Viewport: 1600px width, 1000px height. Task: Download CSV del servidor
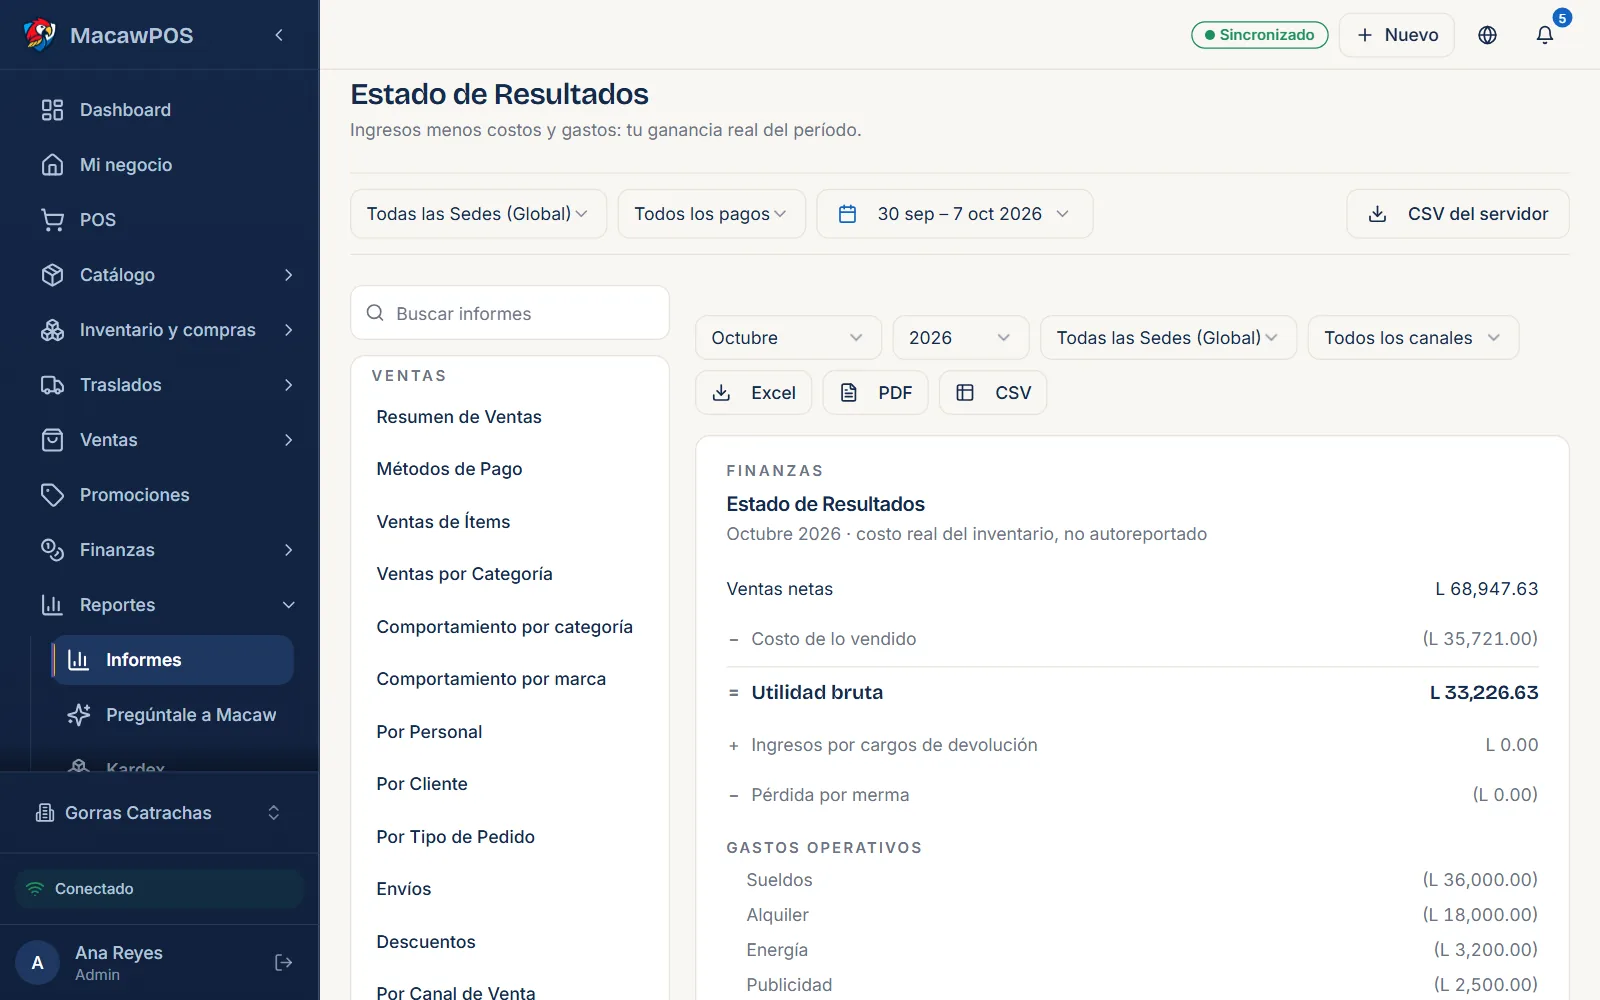(1458, 214)
